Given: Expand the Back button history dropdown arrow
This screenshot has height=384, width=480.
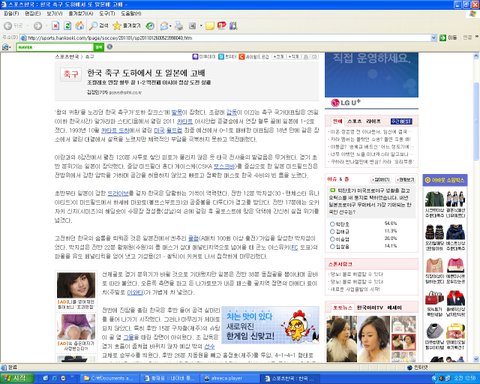Looking at the screenshot, I should (x=27, y=26).
